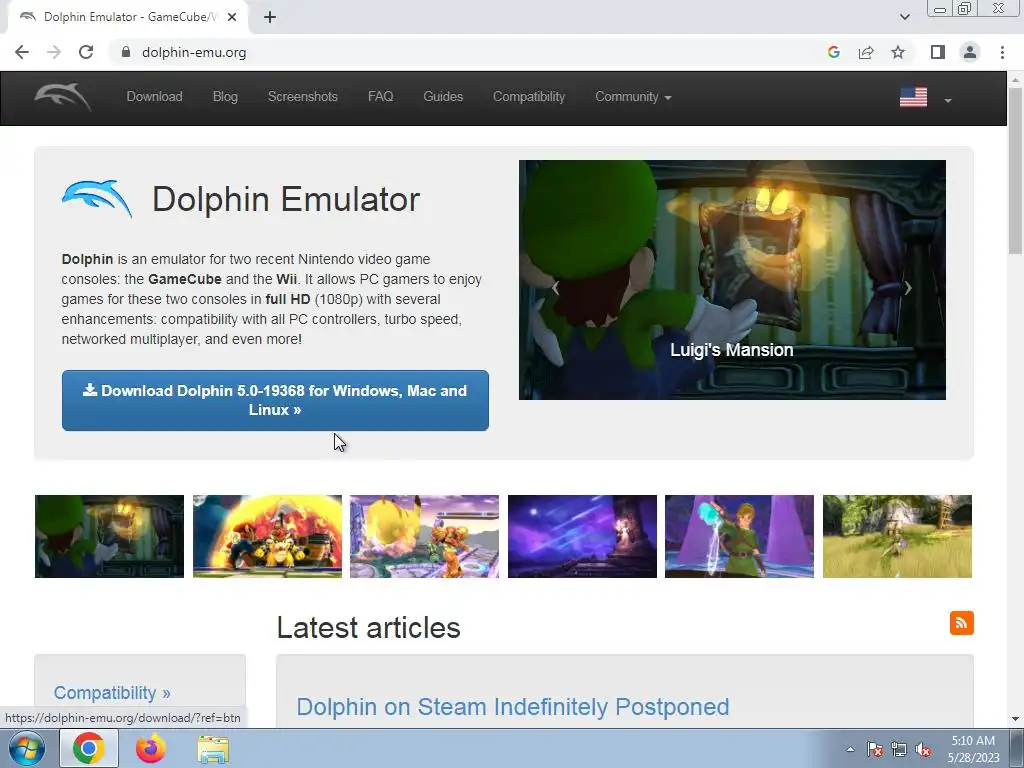1024x768 pixels.
Task: Open the 'Compatibility »' sidebar link
Action: (112, 692)
